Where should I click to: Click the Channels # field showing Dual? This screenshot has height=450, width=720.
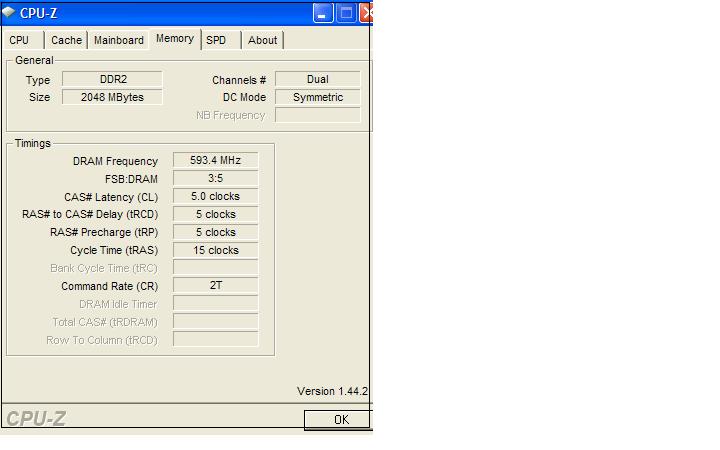tap(318, 79)
